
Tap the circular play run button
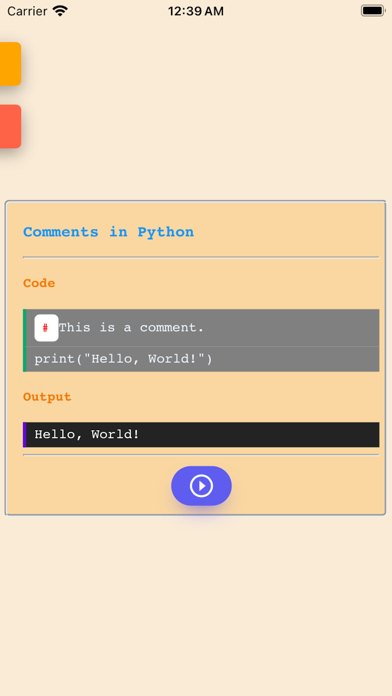(201, 486)
